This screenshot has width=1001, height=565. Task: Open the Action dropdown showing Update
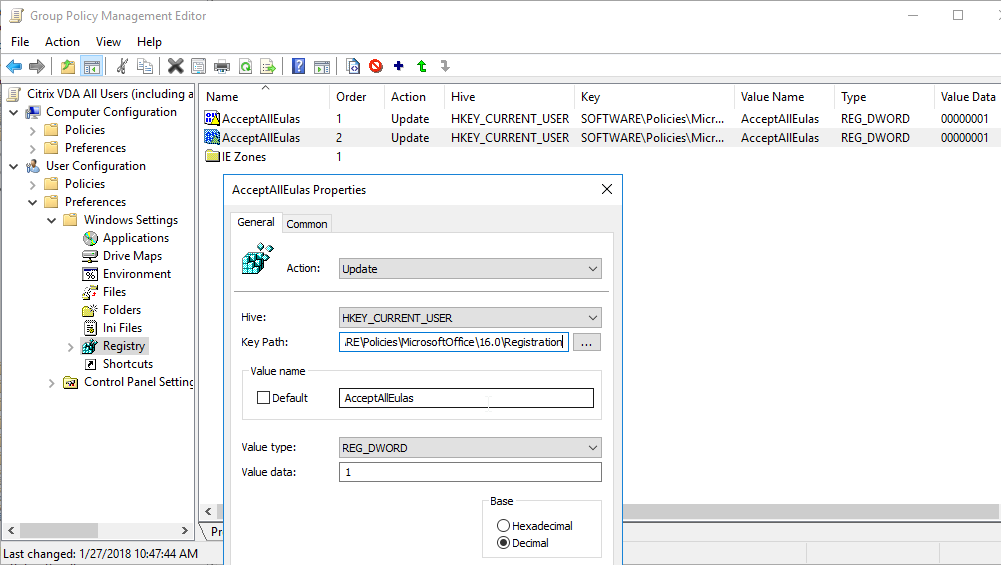[470, 269]
